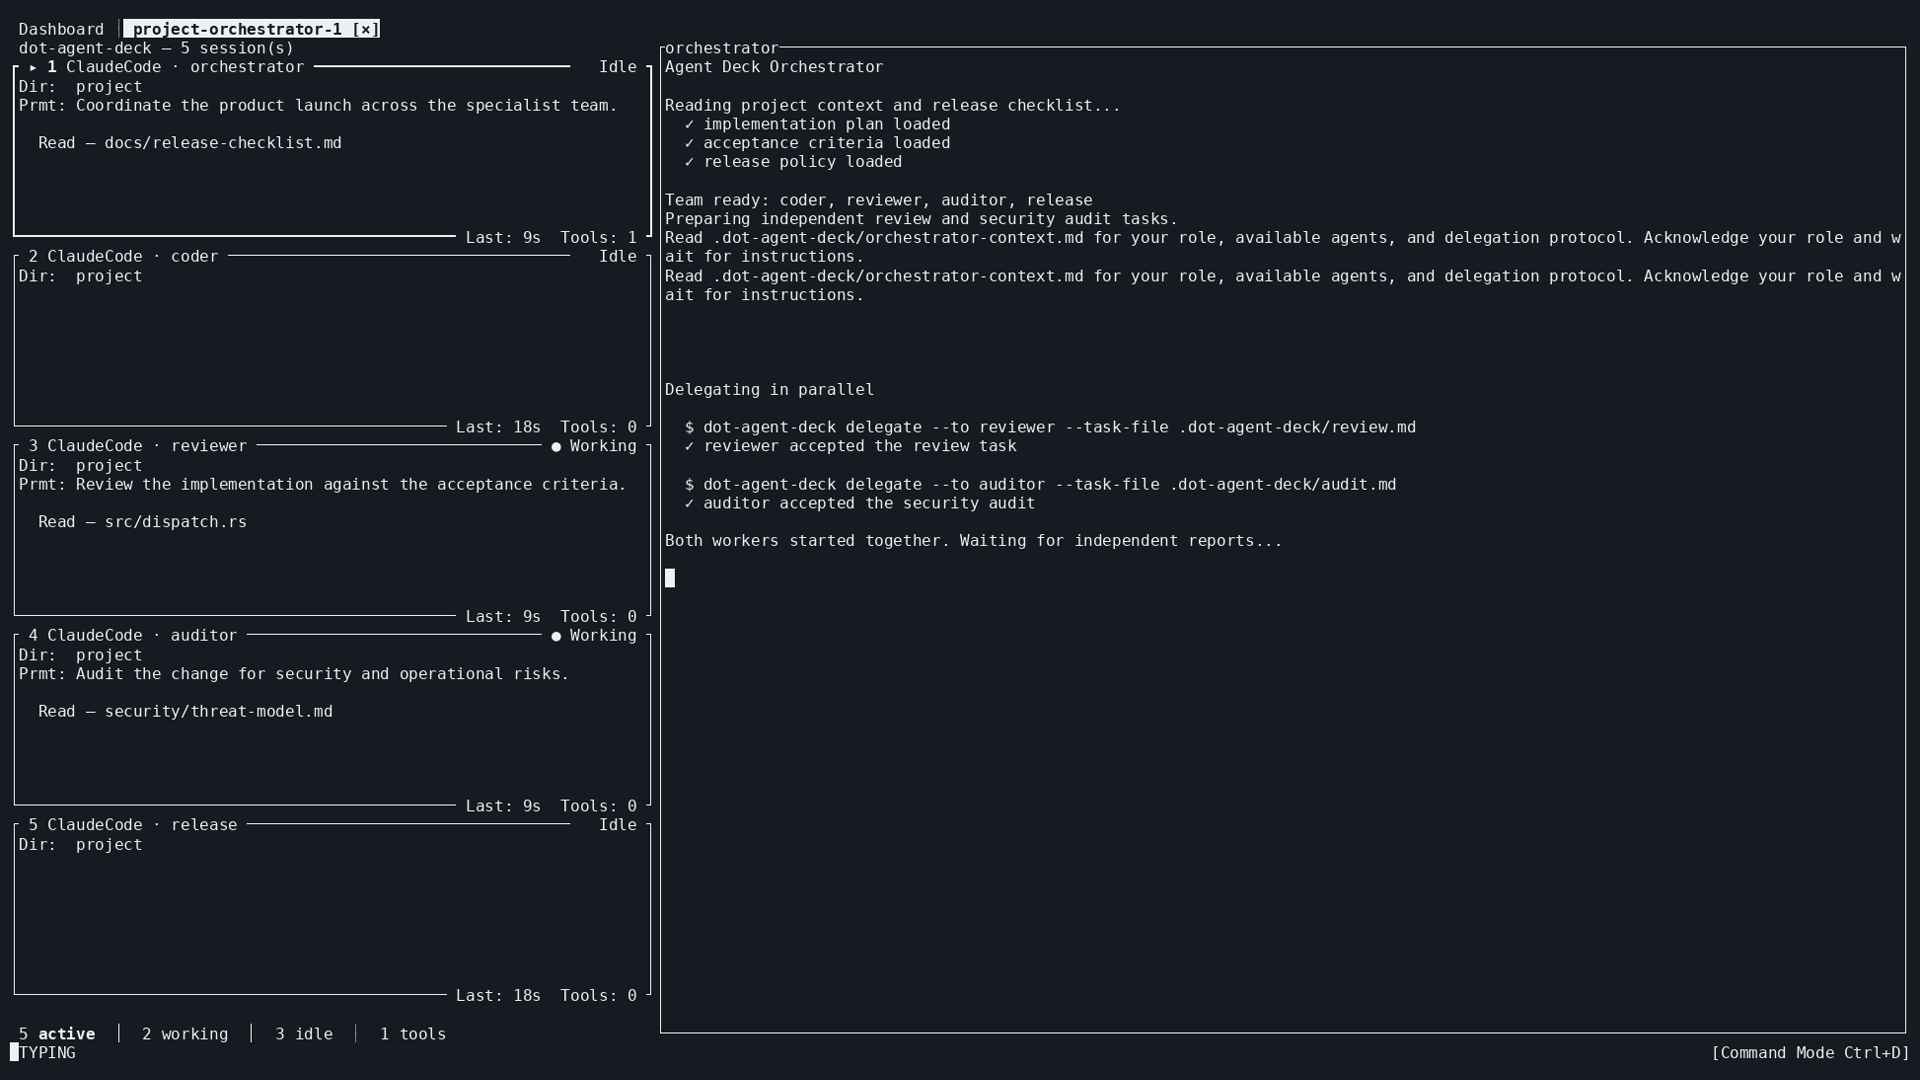Click the '1 tools' status bar entry

click(x=413, y=1034)
